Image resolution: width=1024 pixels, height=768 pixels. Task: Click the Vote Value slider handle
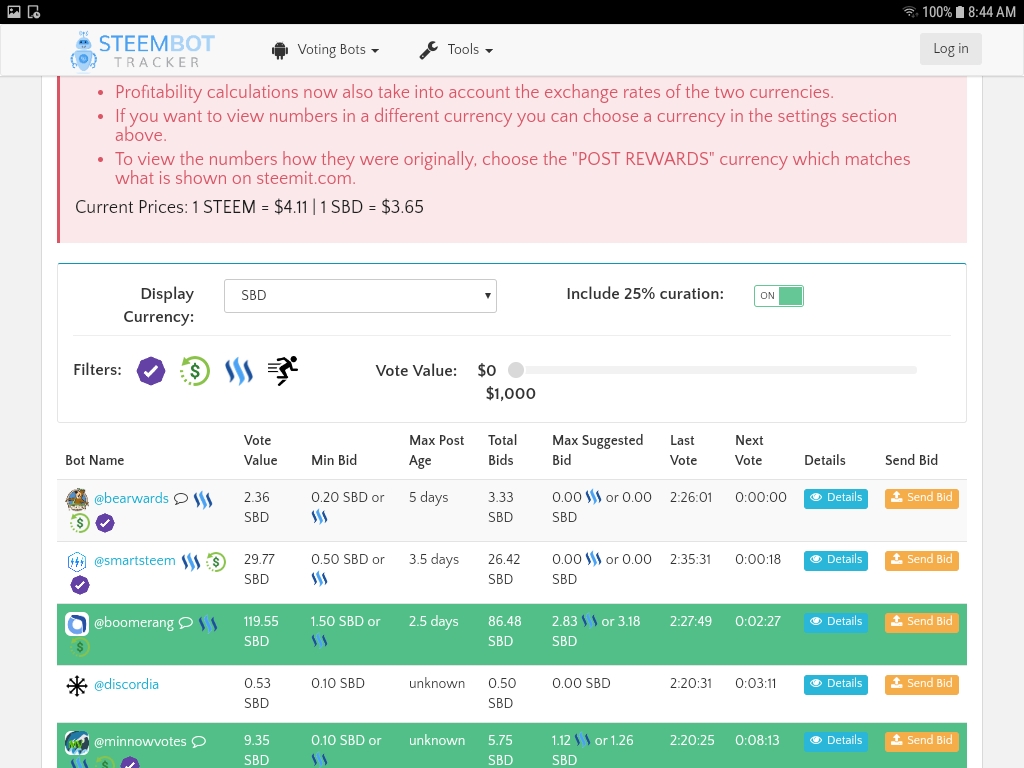tap(516, 370)
